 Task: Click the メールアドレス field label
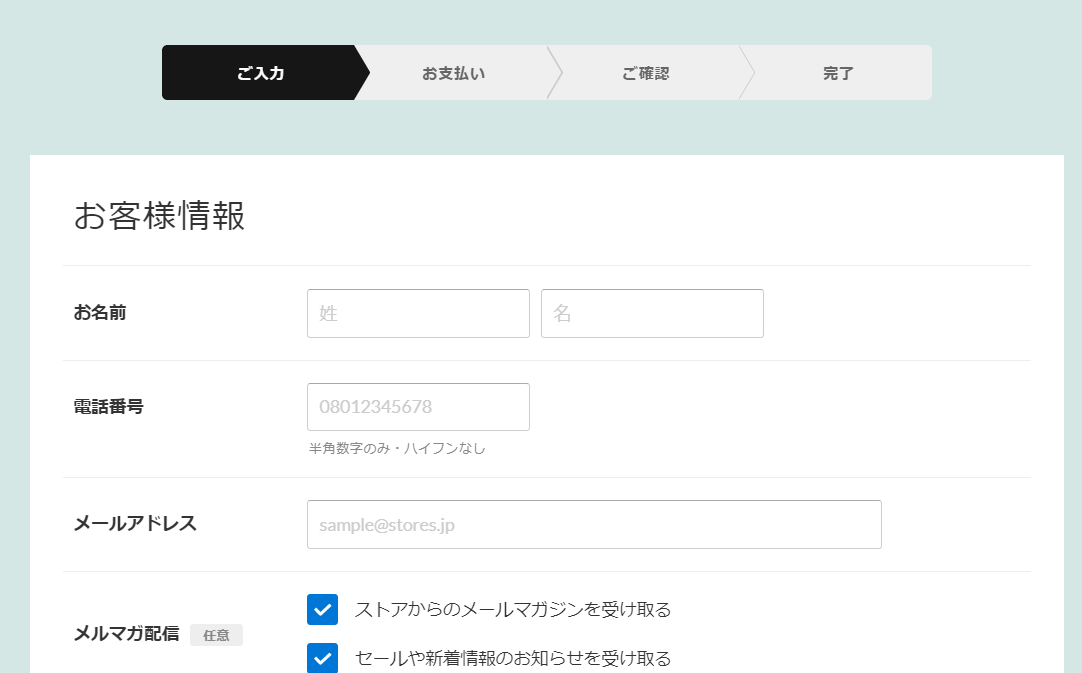pos(135,524)
